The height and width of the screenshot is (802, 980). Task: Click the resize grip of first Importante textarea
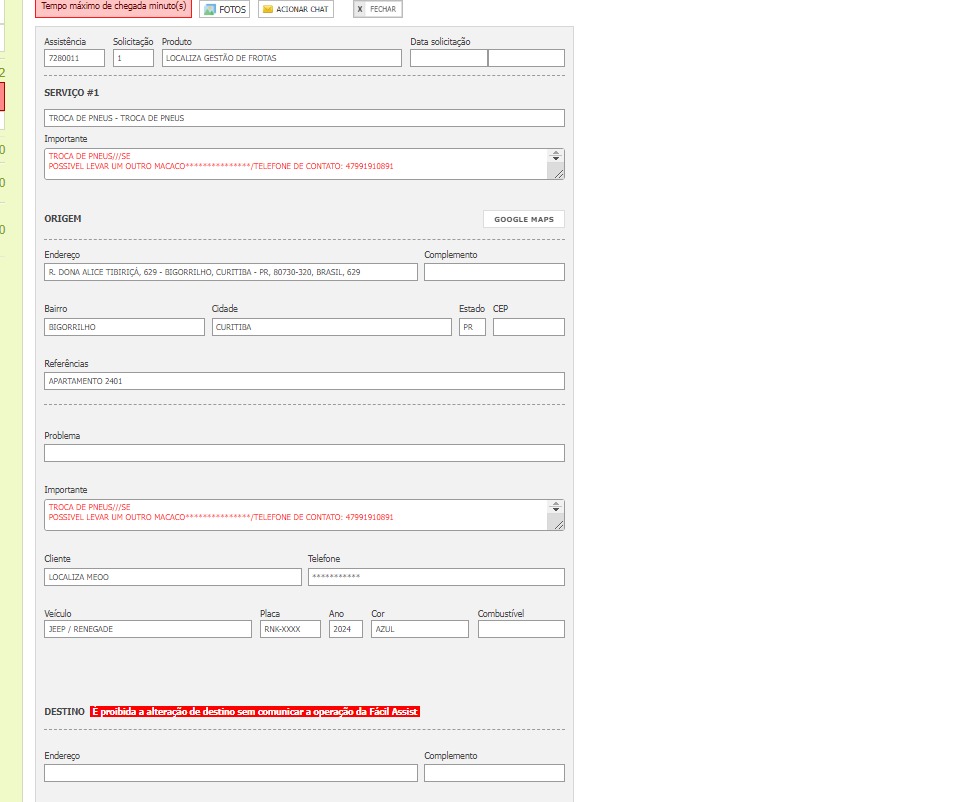click(558, 174)
